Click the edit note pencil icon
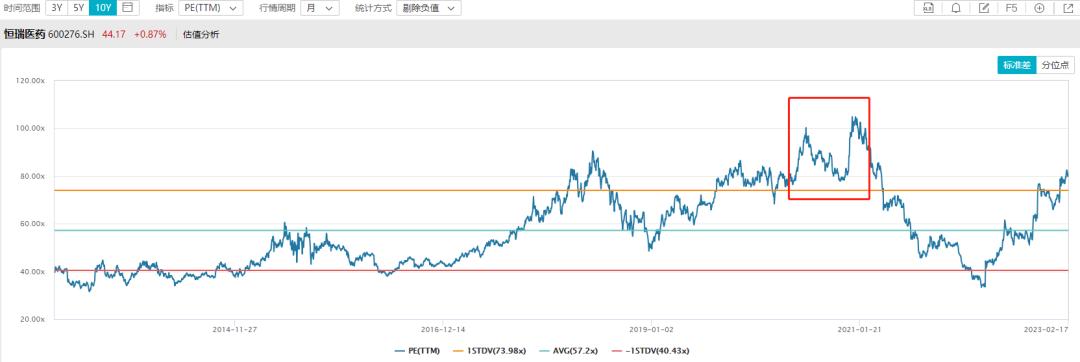Screen dimensions: 1080x362 tap(984, 8)
